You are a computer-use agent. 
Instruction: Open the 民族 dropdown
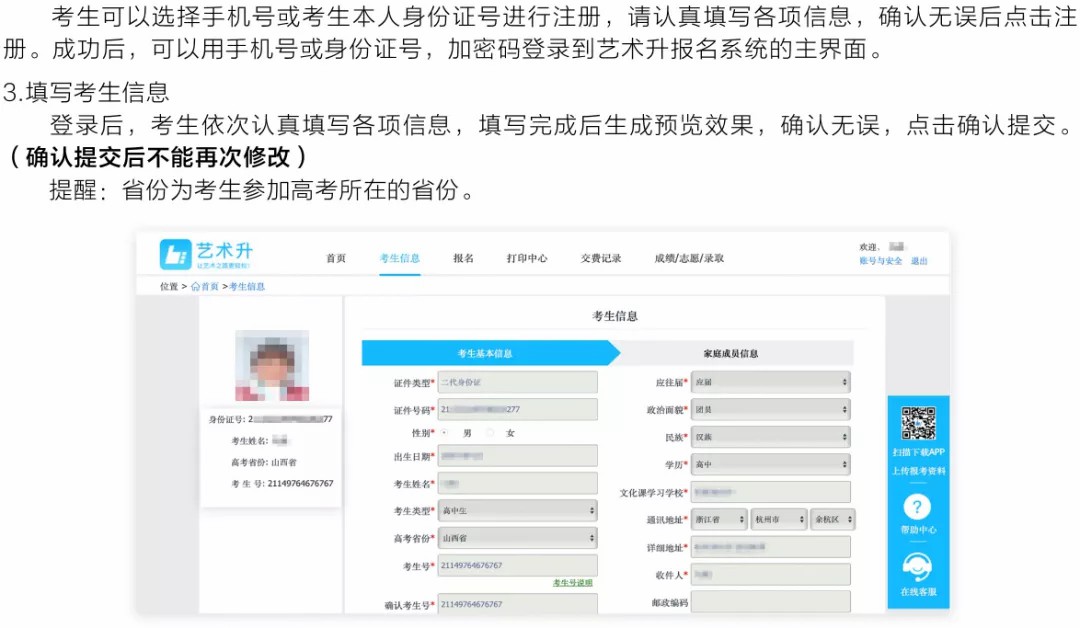coord(770,437)
